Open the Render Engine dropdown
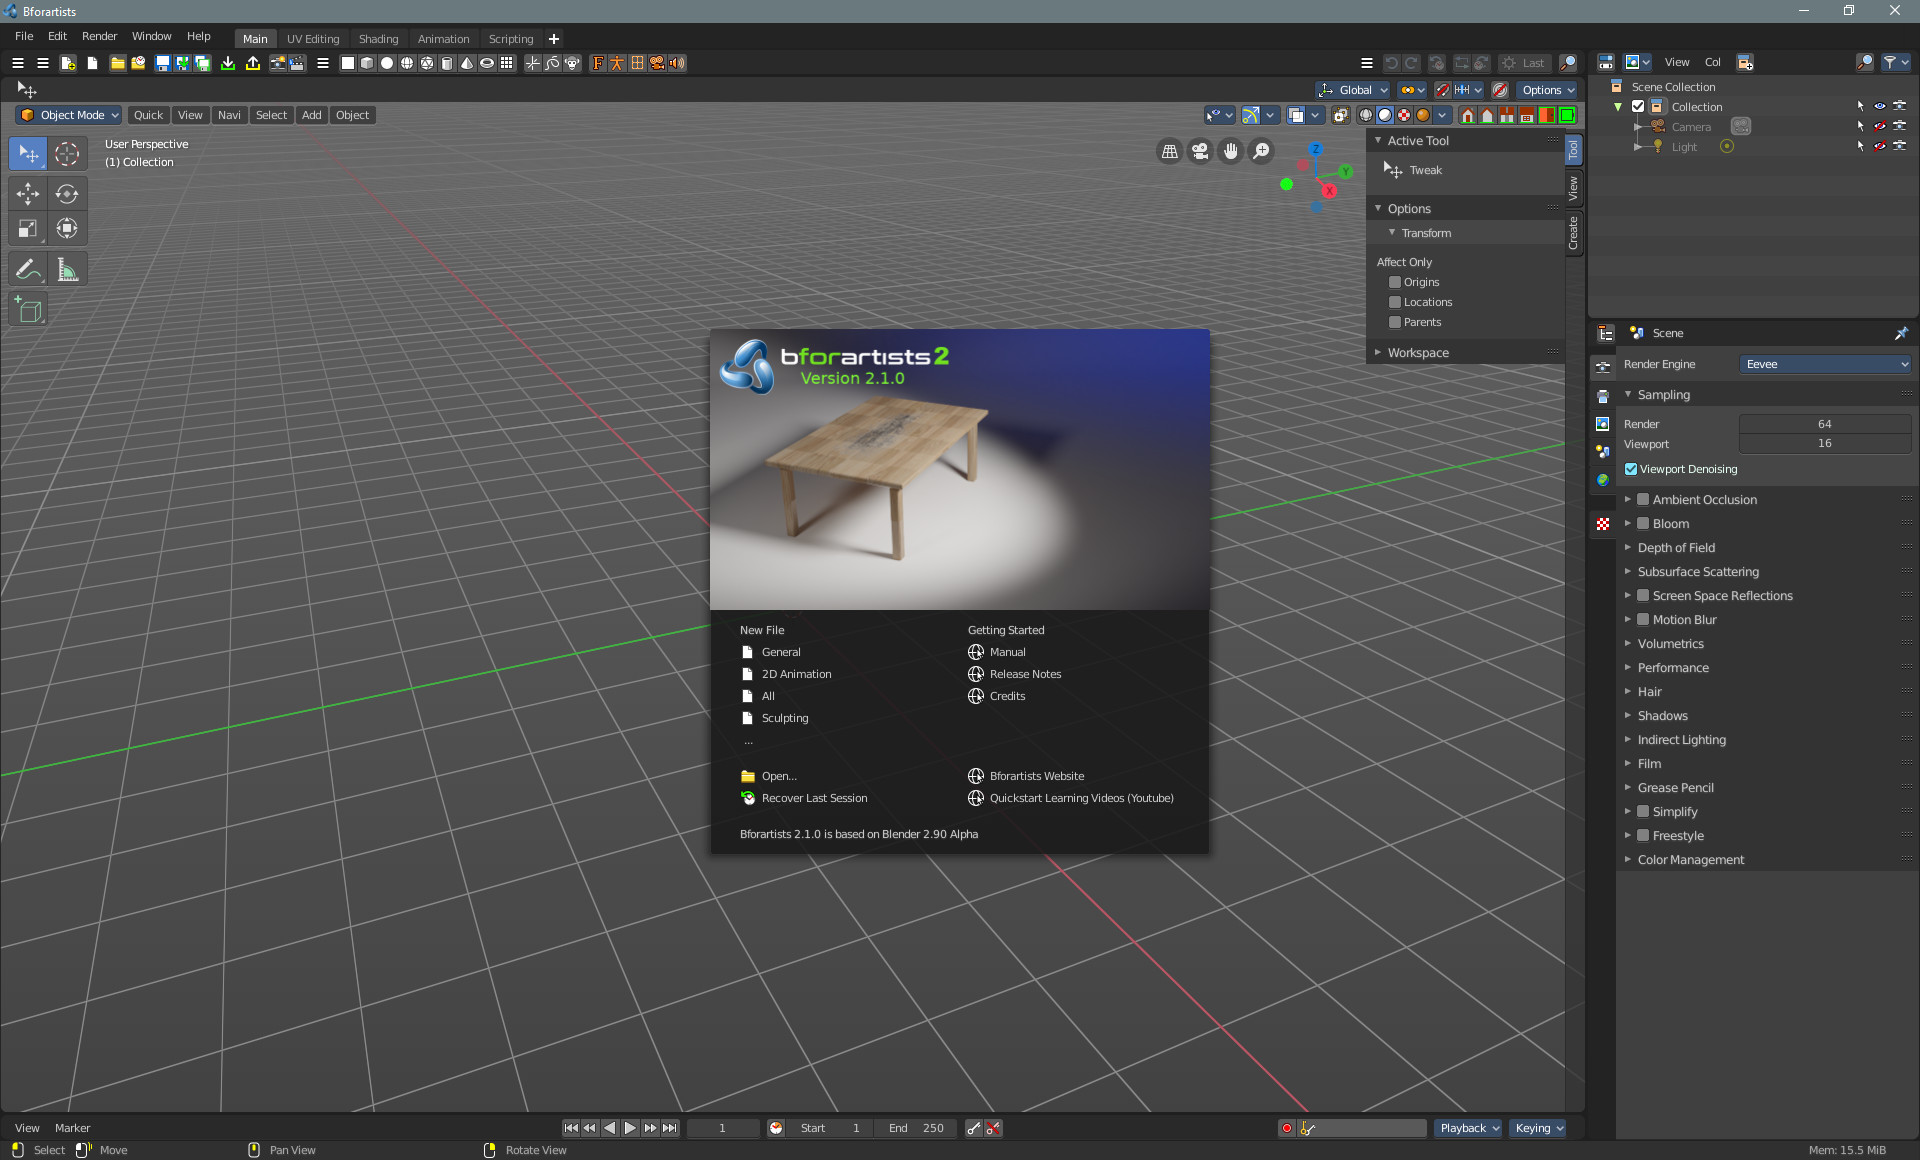 coord(1825,364)
